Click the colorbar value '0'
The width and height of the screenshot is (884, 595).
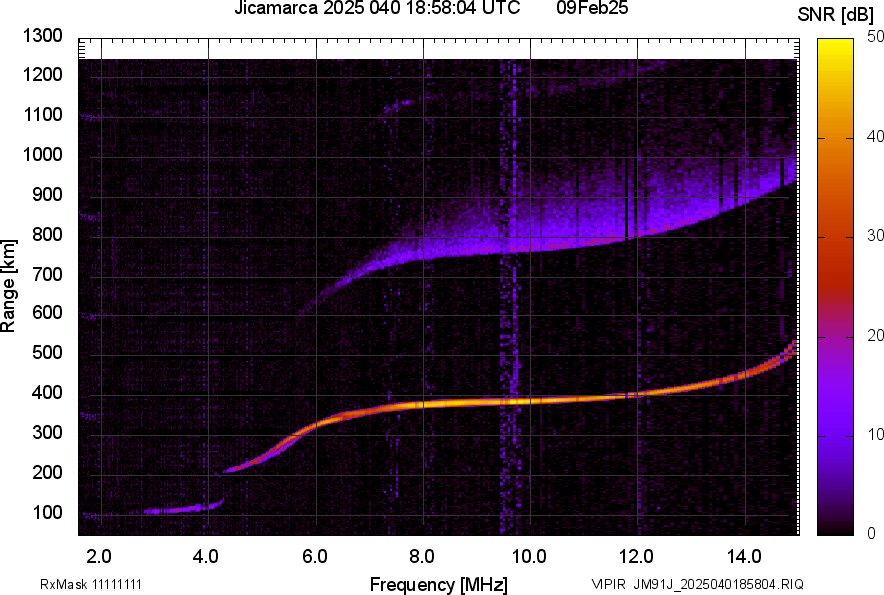click(x=872, y=534)
